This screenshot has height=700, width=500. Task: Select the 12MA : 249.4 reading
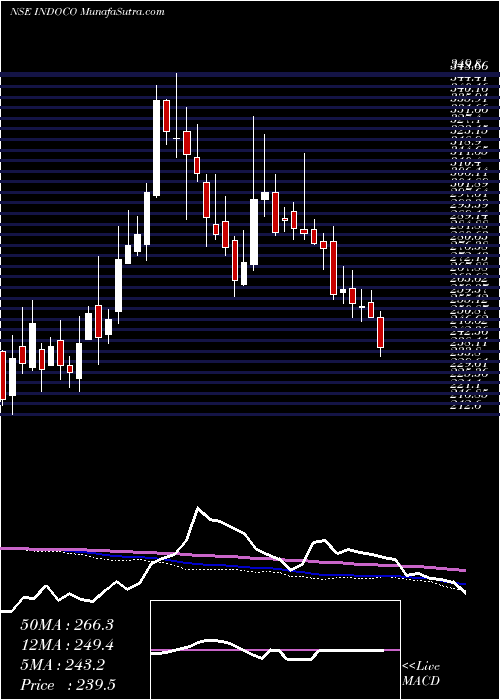point(67,645)
